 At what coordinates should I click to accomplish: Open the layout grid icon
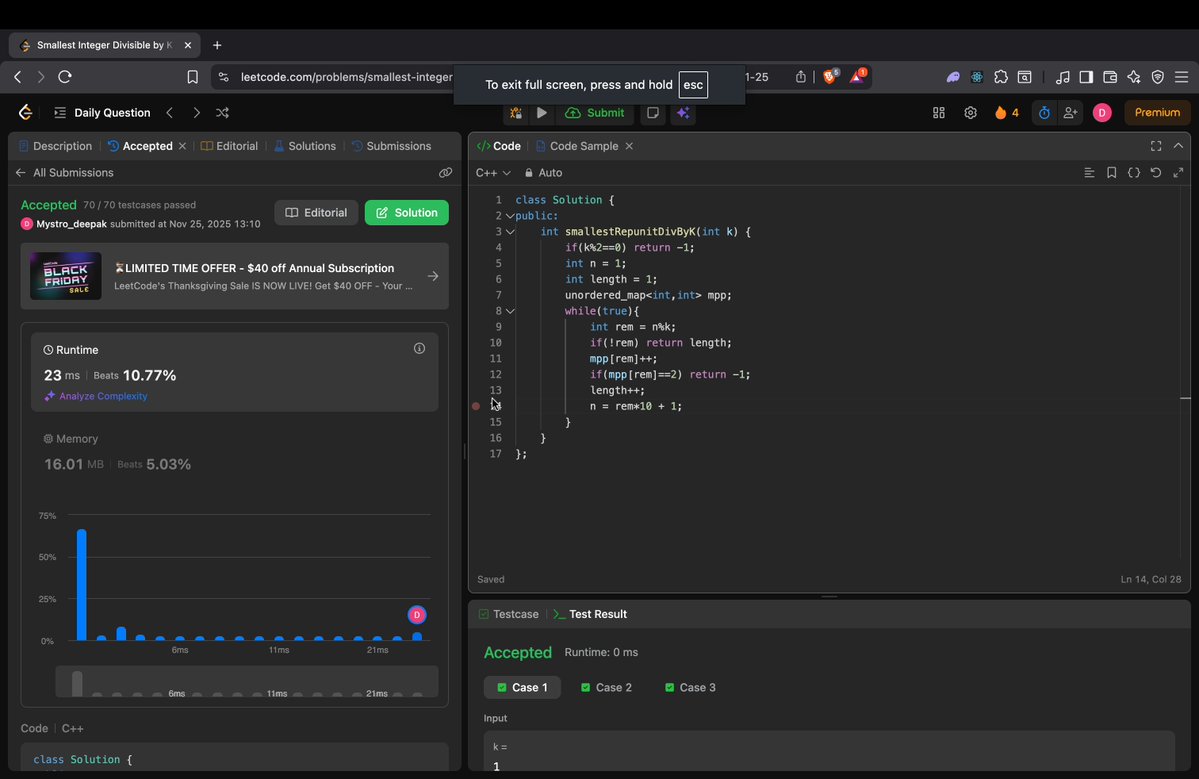tap(938, 112)
